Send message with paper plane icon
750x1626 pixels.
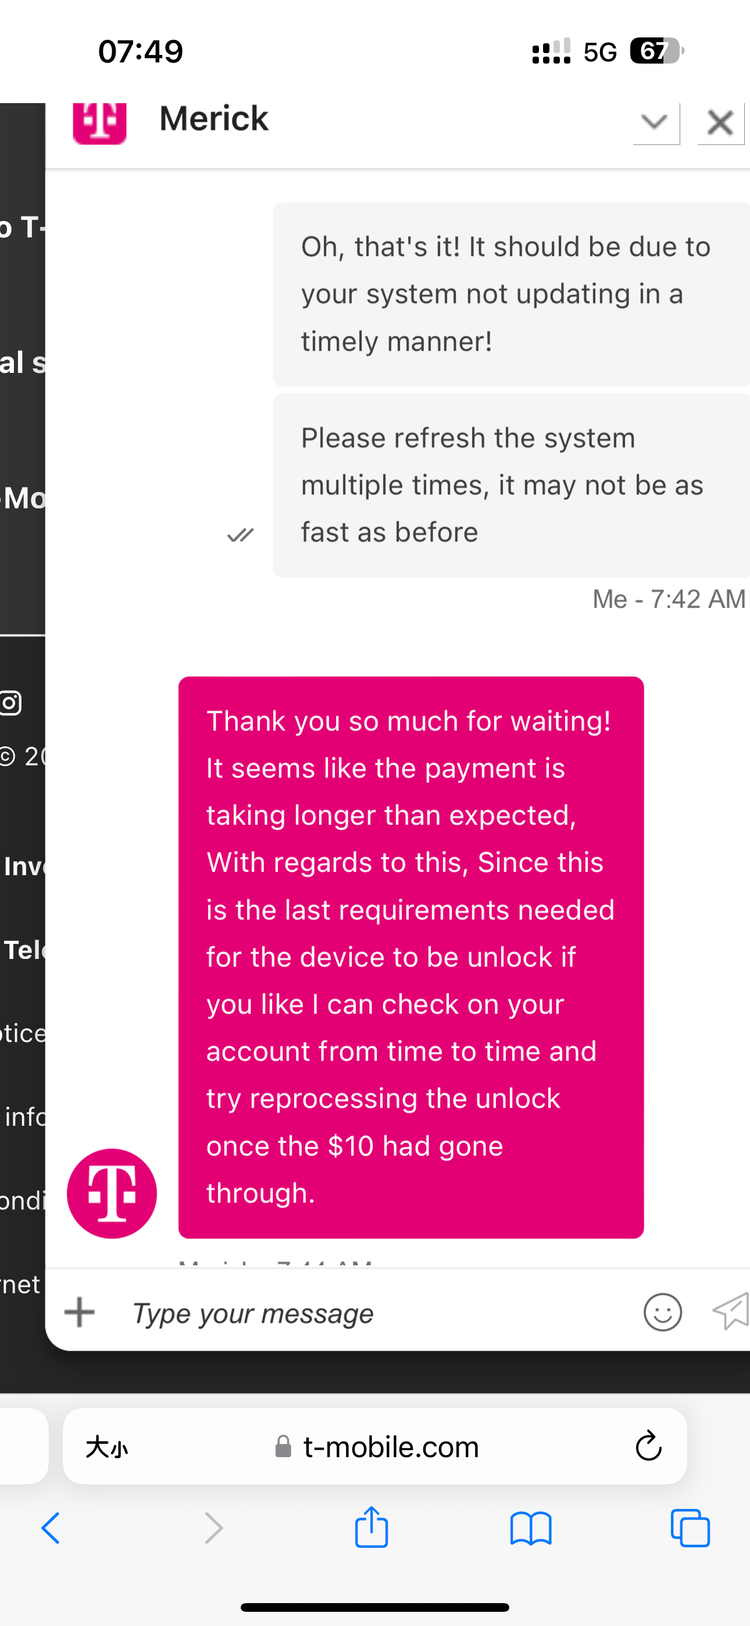(731, 1311)
